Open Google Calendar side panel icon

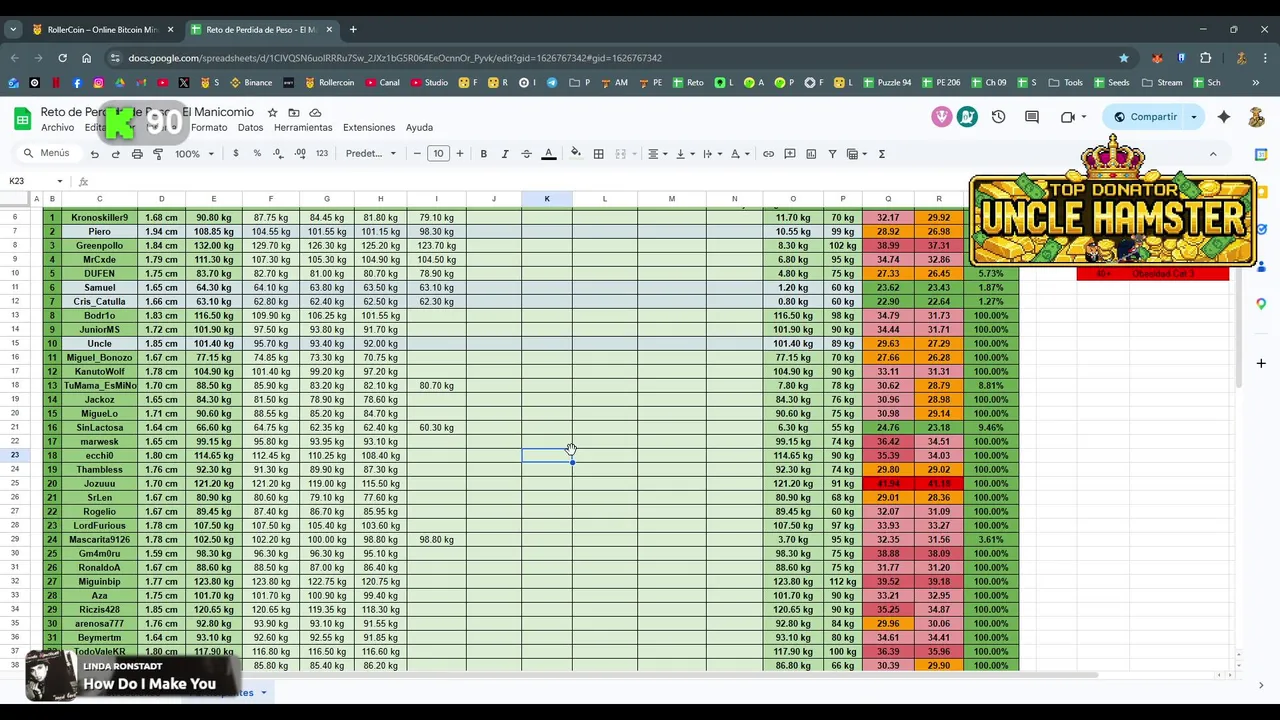pyautogui.click(x=1261, y=154)
